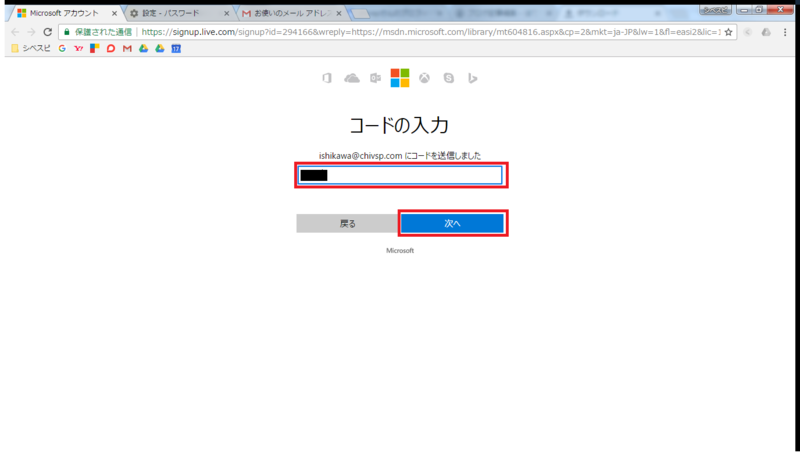The image size is (800, 456).
Task: Open the Xbox icon in the header
Action: (x=424, y=78)
